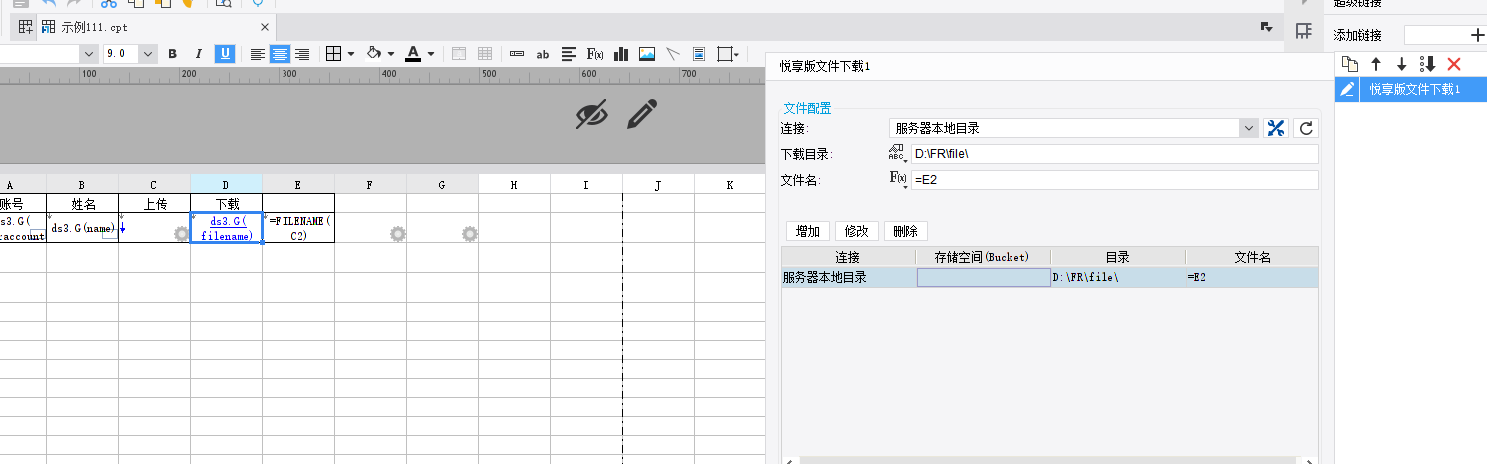Open border style dropdown arrow

[x=351, y=54]
